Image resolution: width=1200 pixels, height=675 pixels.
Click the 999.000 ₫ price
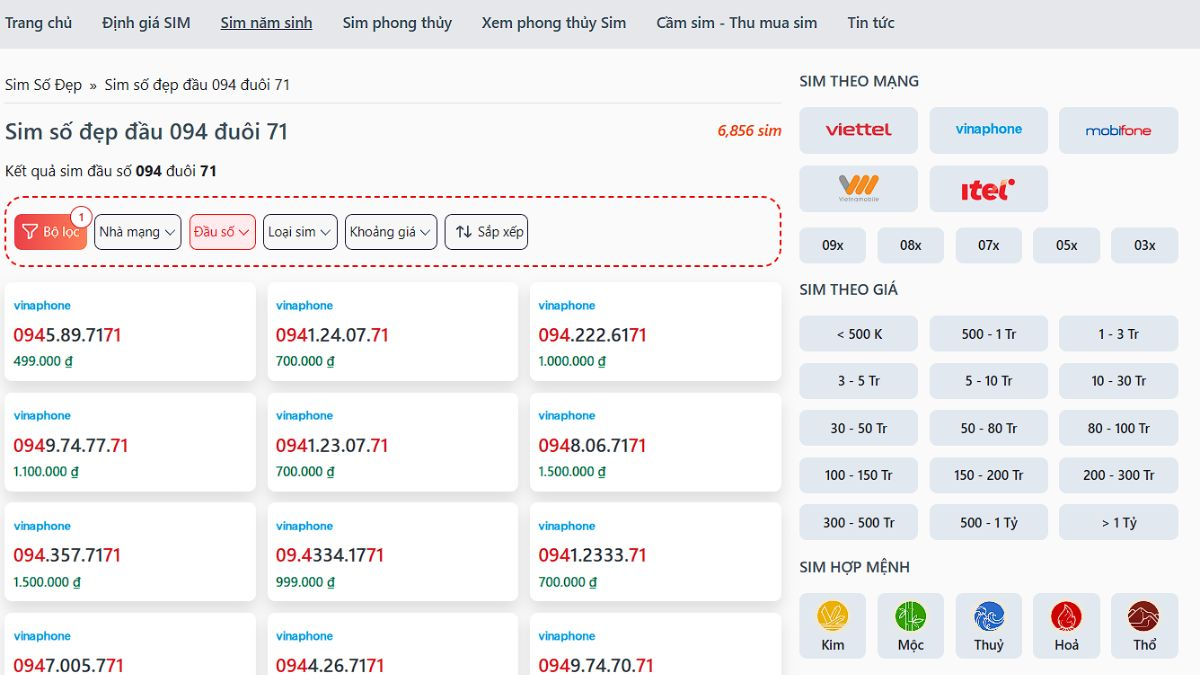306,581
